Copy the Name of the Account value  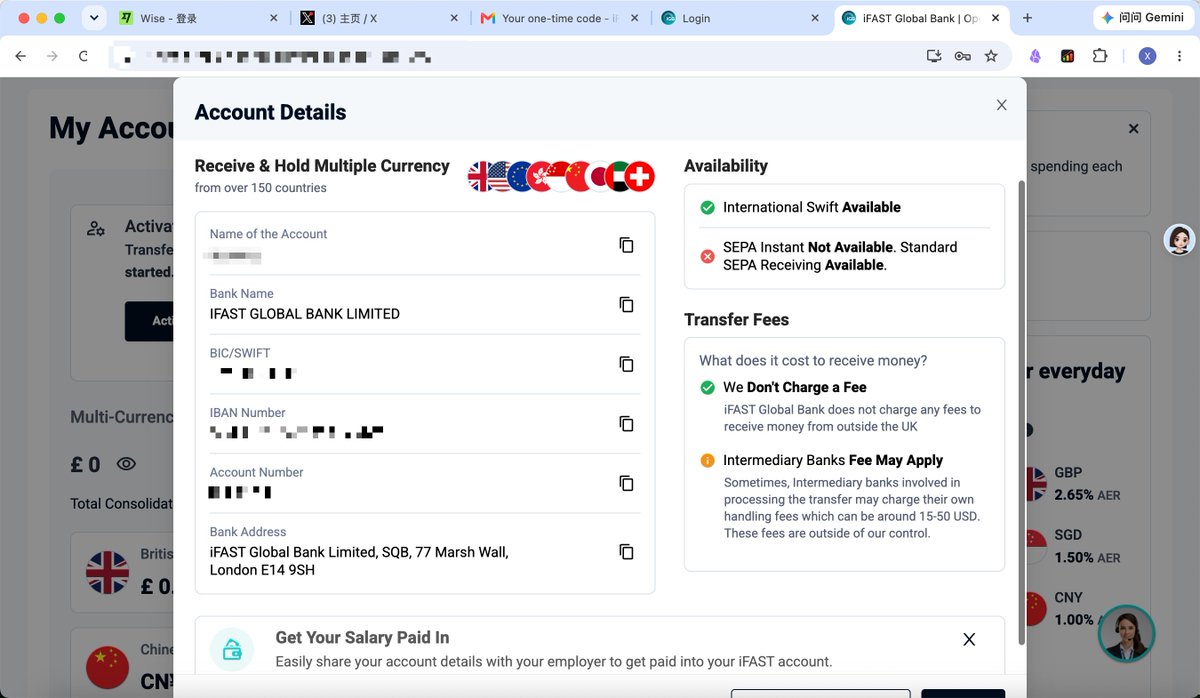(x=626, y=245)
